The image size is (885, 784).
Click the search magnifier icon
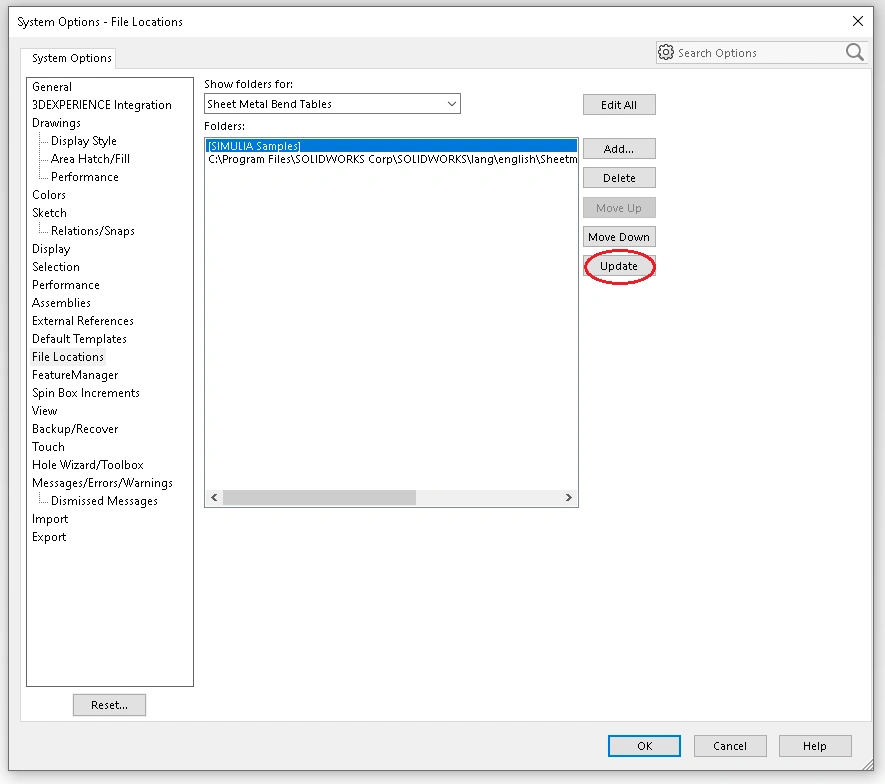pyautogui.click(x=855, y=52)
